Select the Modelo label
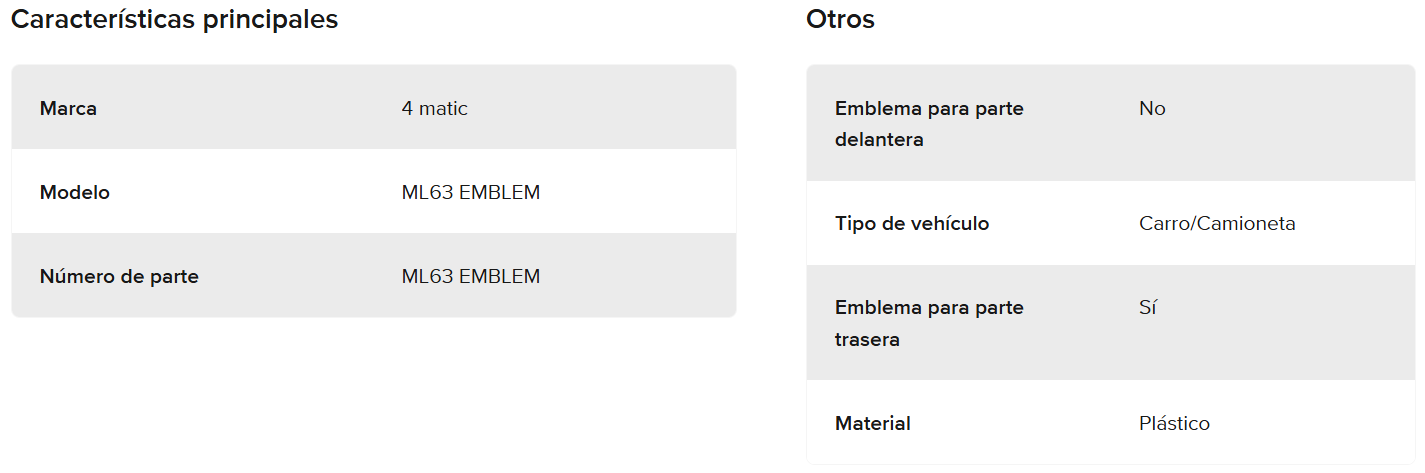1425x473 pixels. [x=75, y=192]
